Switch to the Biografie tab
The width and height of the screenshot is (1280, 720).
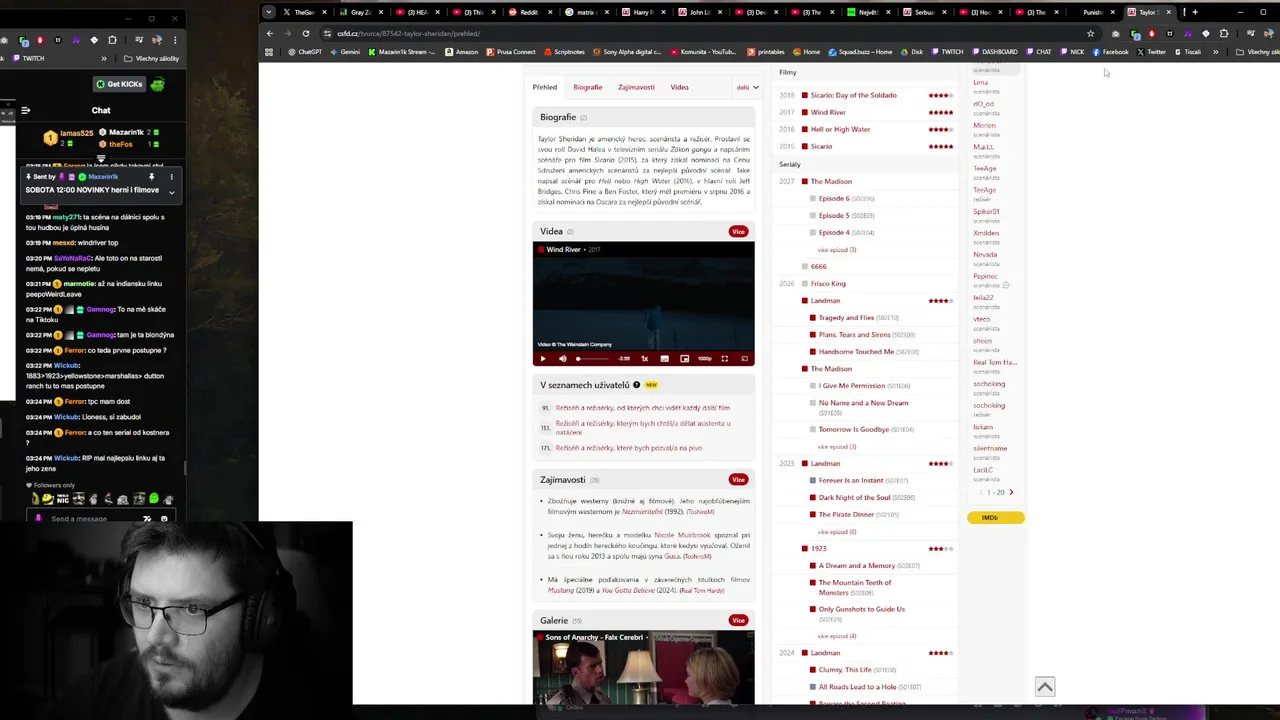588,87
